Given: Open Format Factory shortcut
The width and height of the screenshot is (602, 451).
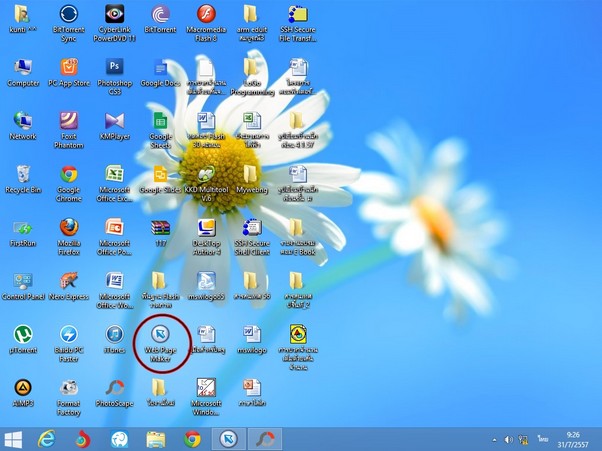Looking at the screenshot, I should click(x=69, y=397).
